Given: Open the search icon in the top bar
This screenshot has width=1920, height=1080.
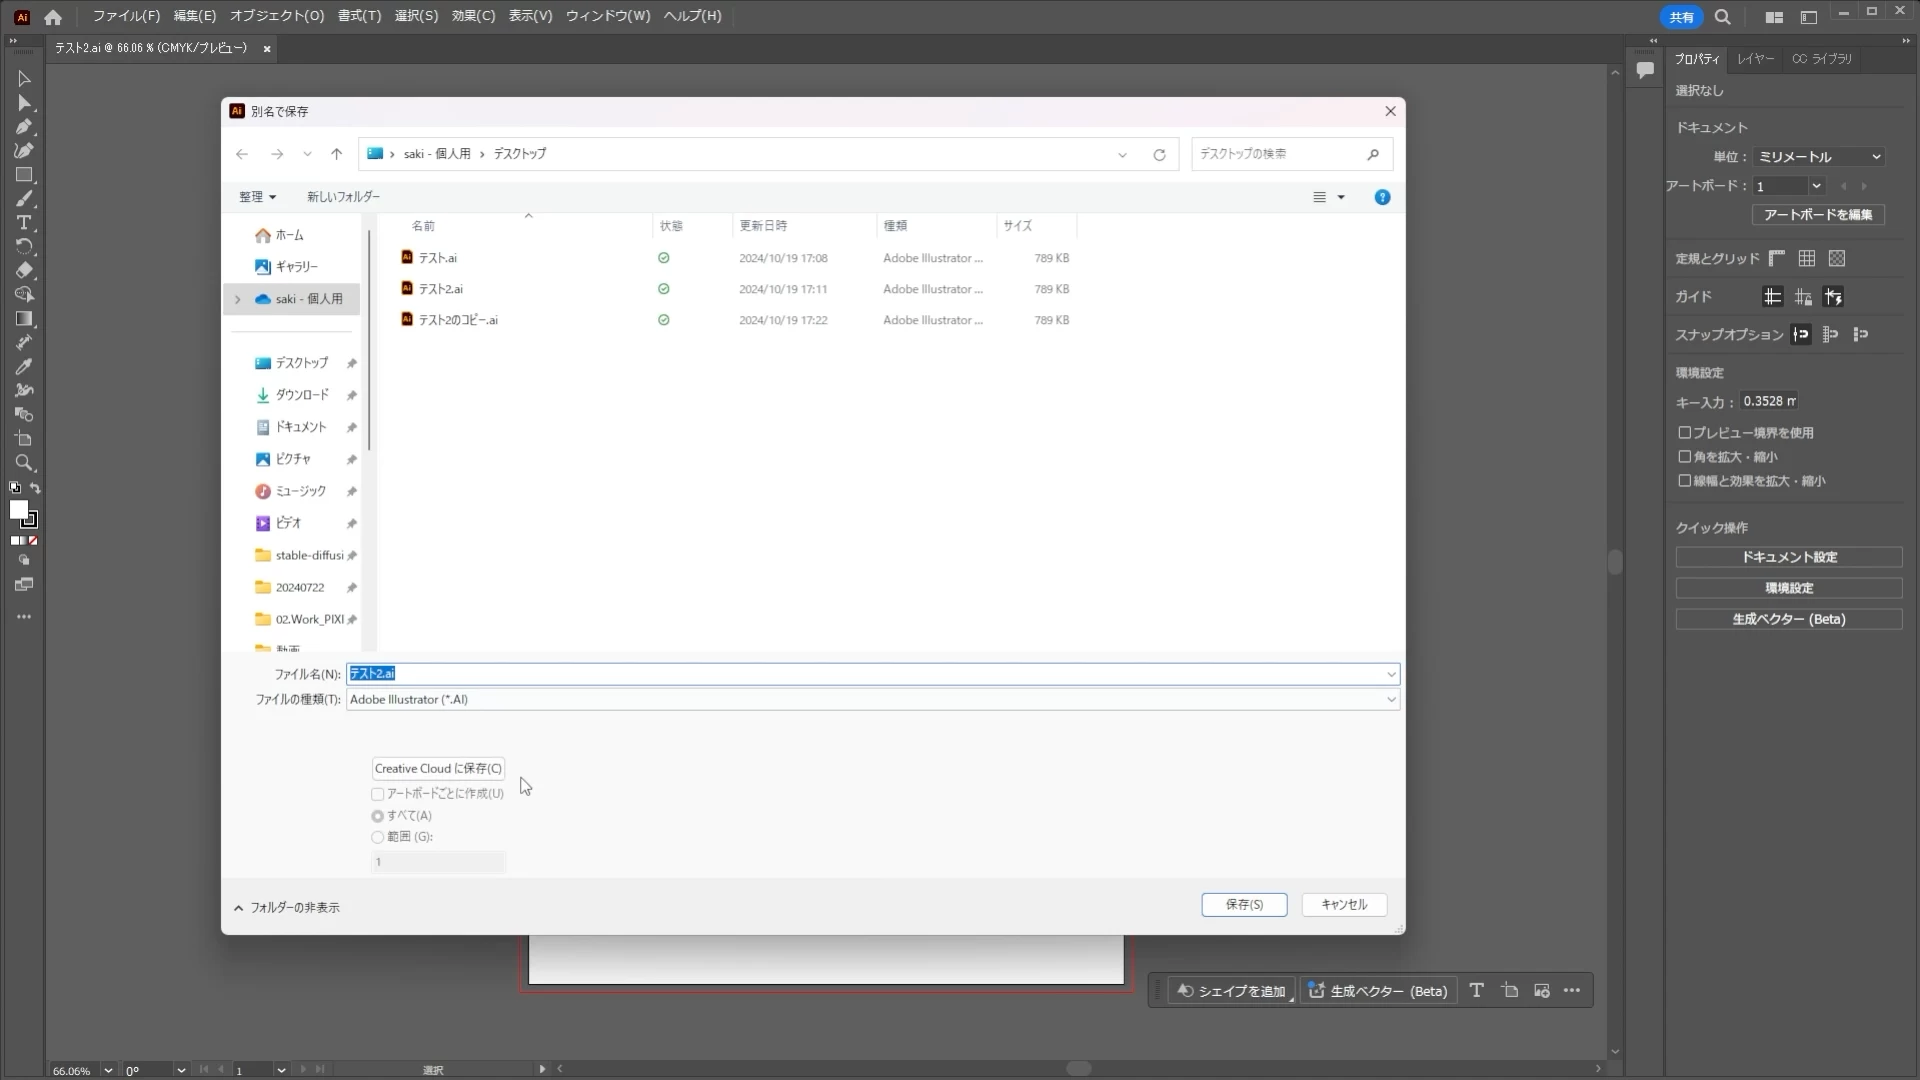Looking at the screenshot, I should 1723,17.
